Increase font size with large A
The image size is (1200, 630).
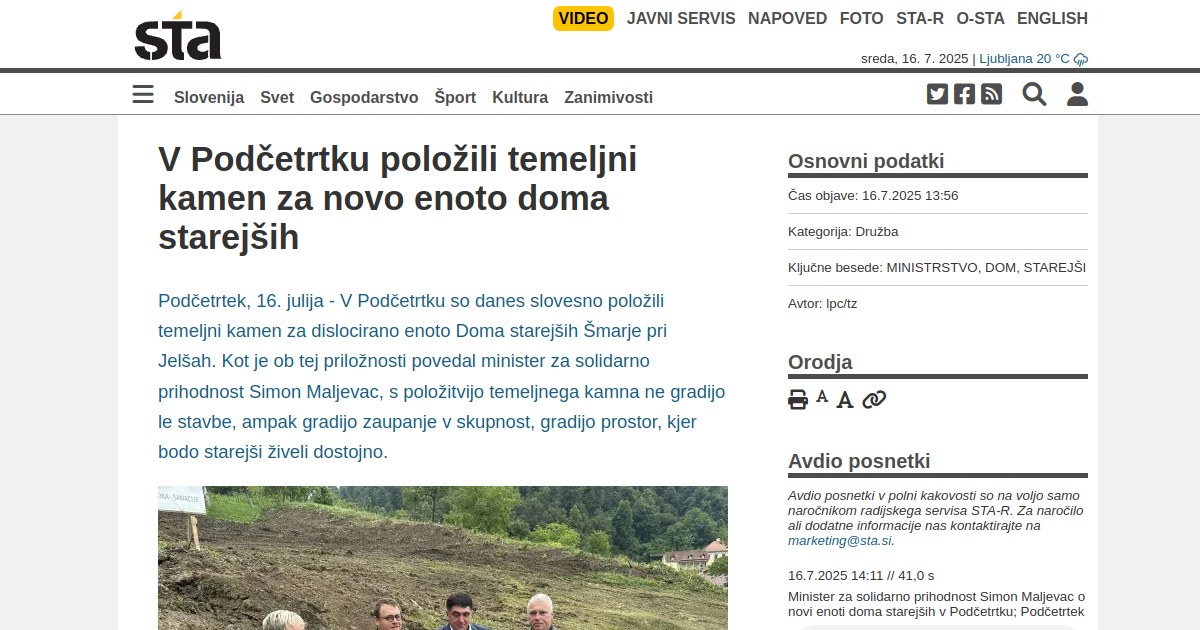pos(845,400)
